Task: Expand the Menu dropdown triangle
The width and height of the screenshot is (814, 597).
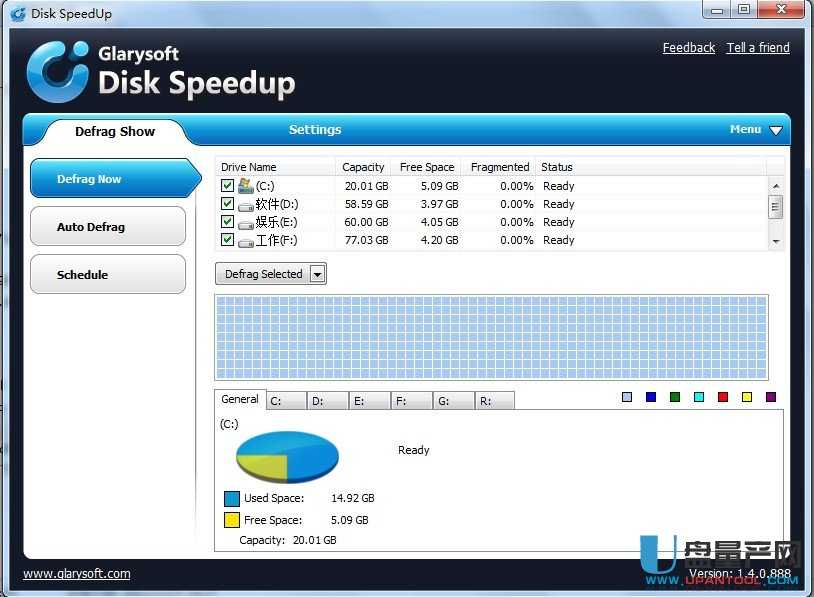Action: [x=776, y=130]
